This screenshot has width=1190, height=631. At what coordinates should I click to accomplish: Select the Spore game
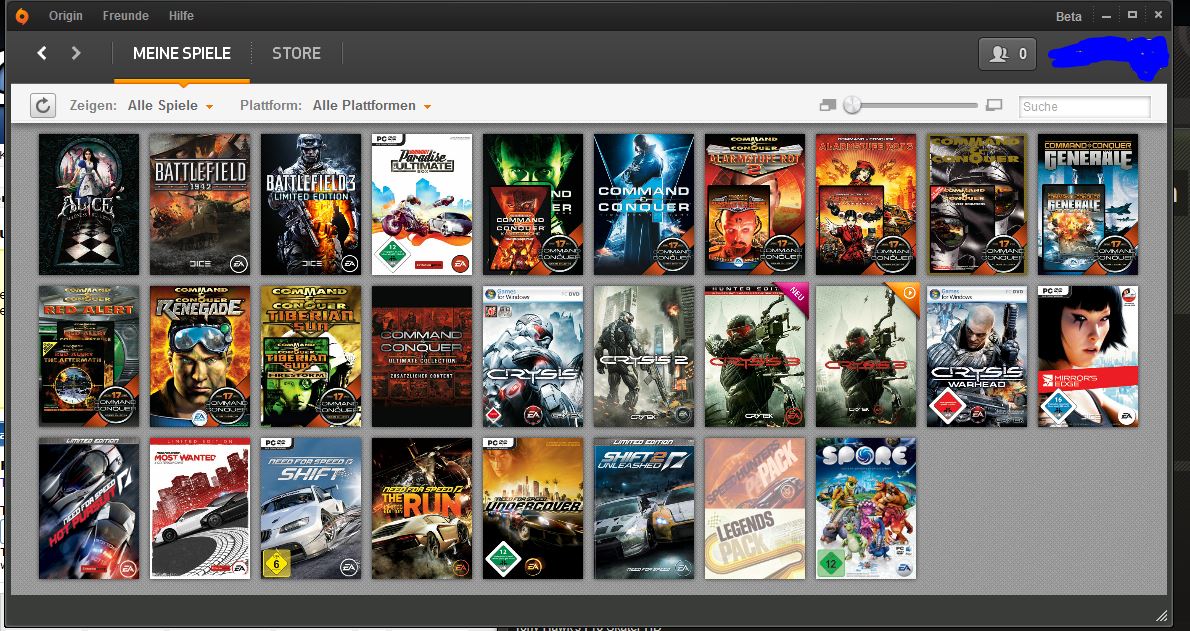pos(866,508)
